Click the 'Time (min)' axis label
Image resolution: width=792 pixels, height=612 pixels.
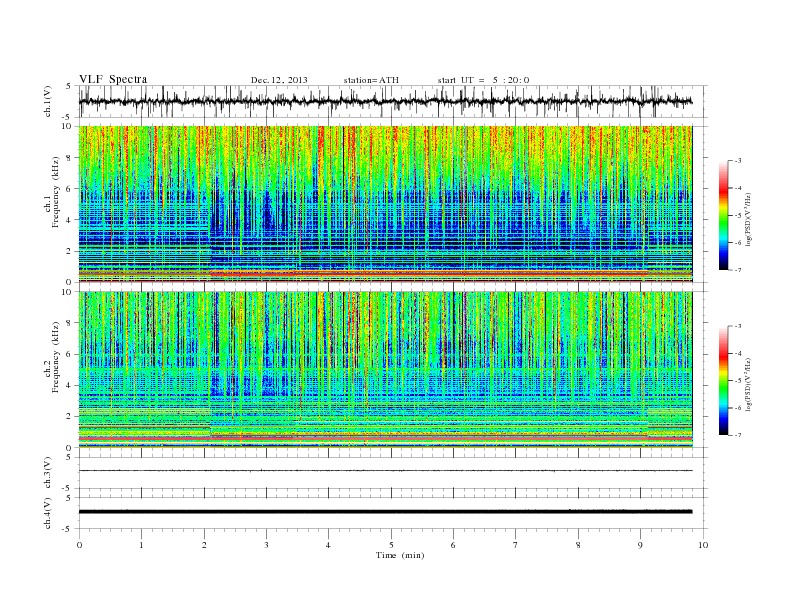pos(400,555)
